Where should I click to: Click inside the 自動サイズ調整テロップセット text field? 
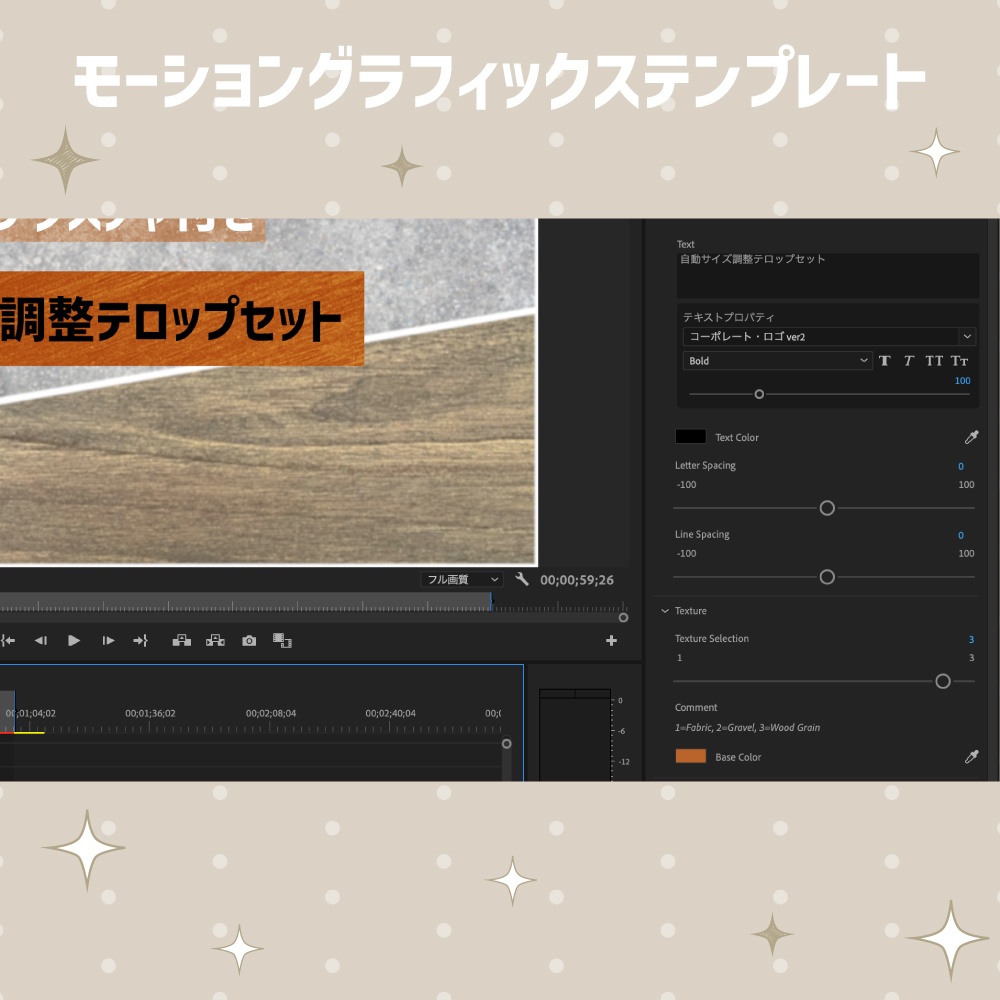click(828, 275)
